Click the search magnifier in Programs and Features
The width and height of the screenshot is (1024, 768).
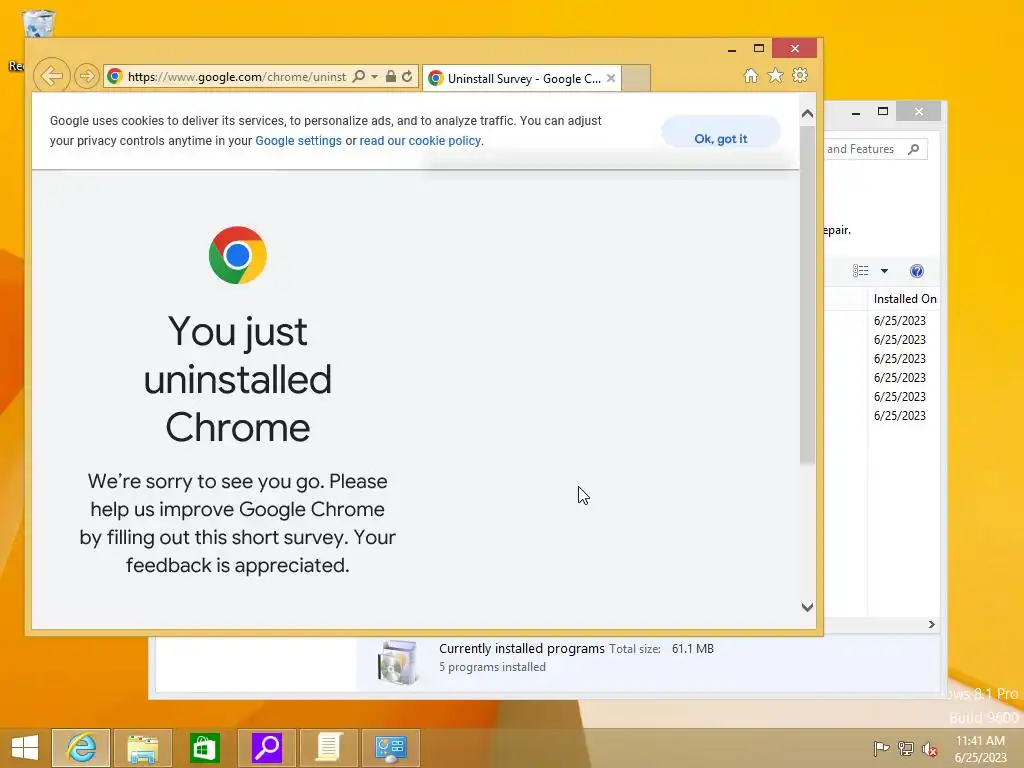[x=914, y=149]
